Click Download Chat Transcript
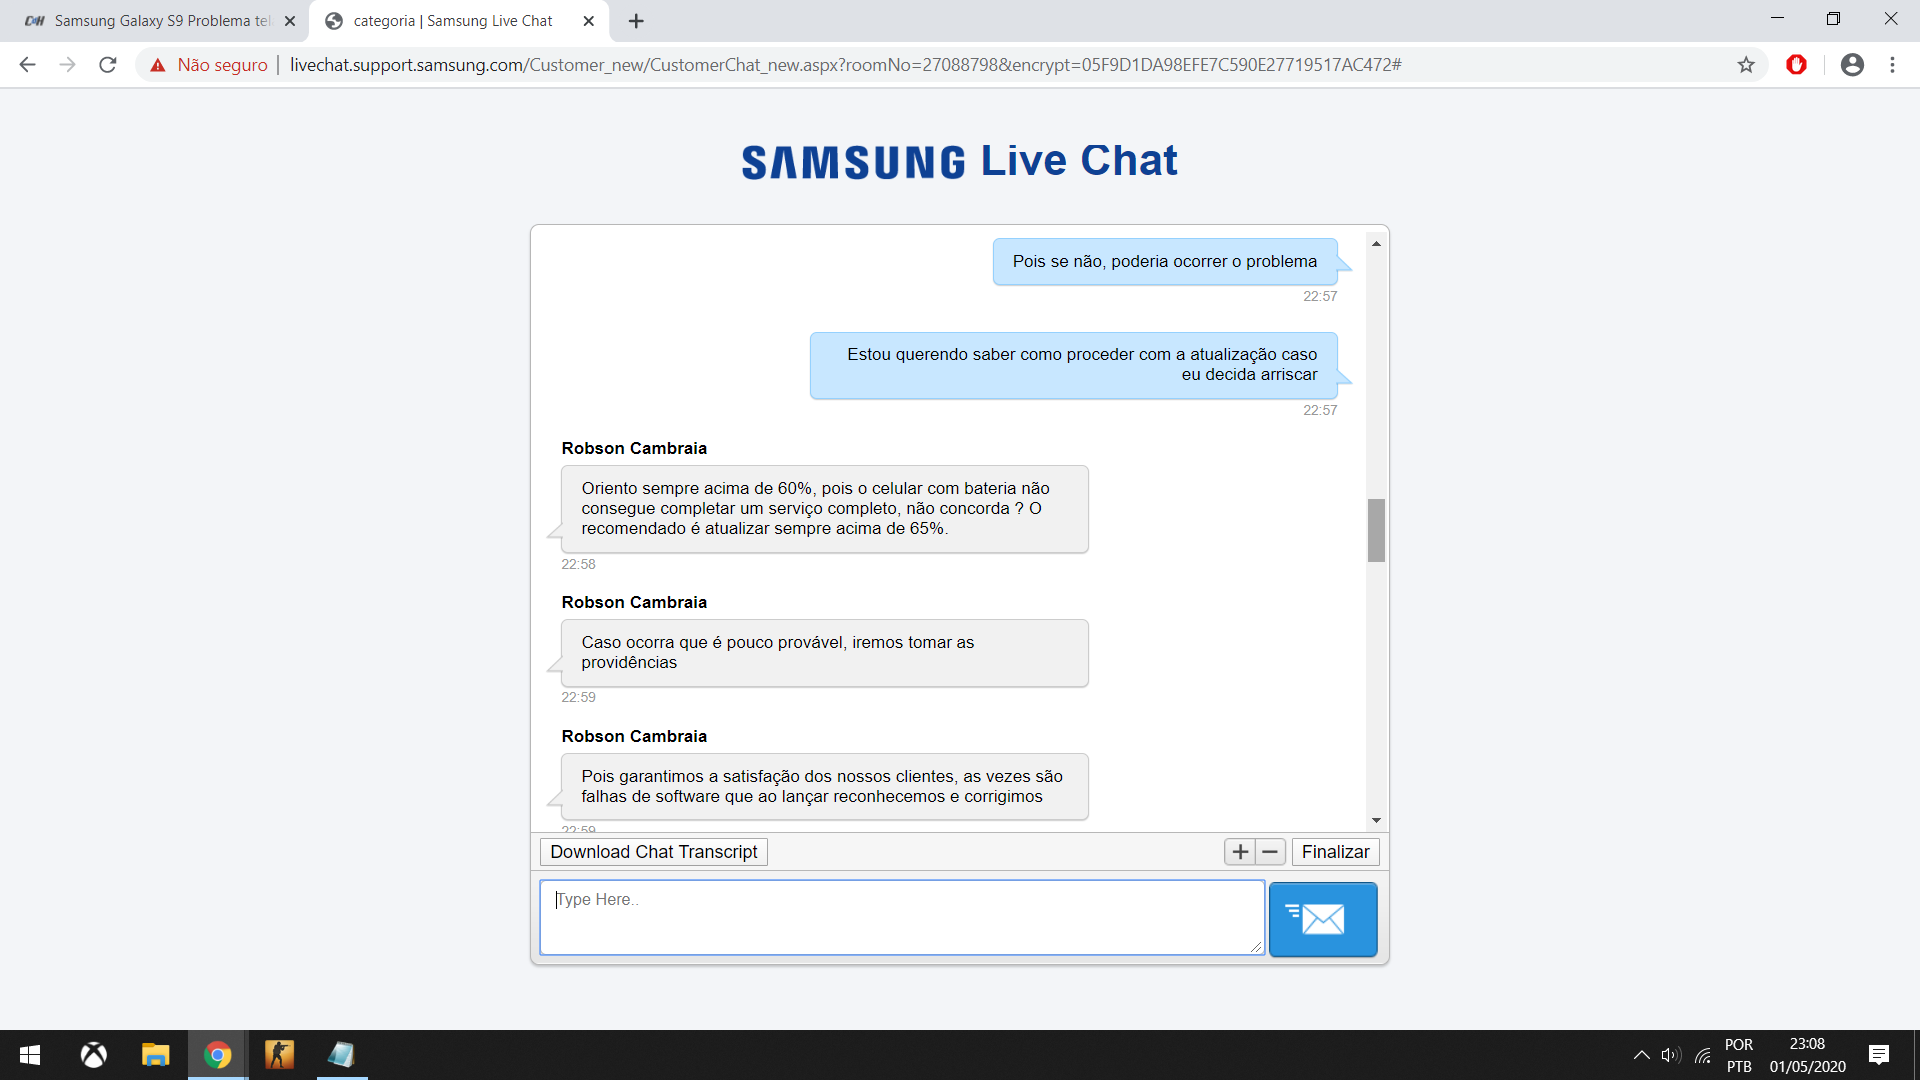 click(x=654, y=852)
